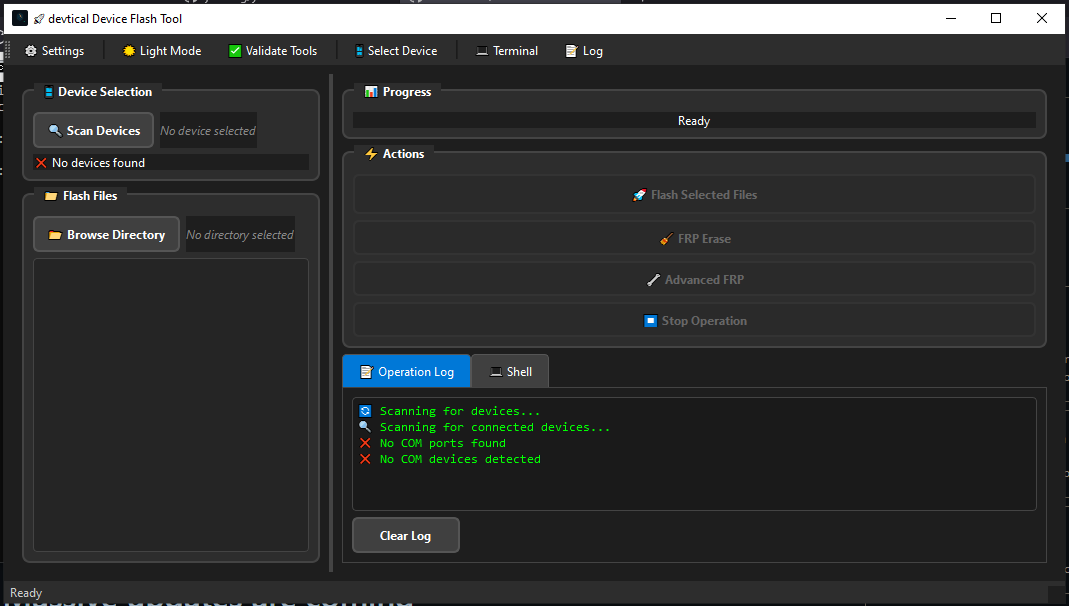Screen dimensions: 1069x606
Task: Click the Advanced FRP button
Action: [x=694, y=279]
